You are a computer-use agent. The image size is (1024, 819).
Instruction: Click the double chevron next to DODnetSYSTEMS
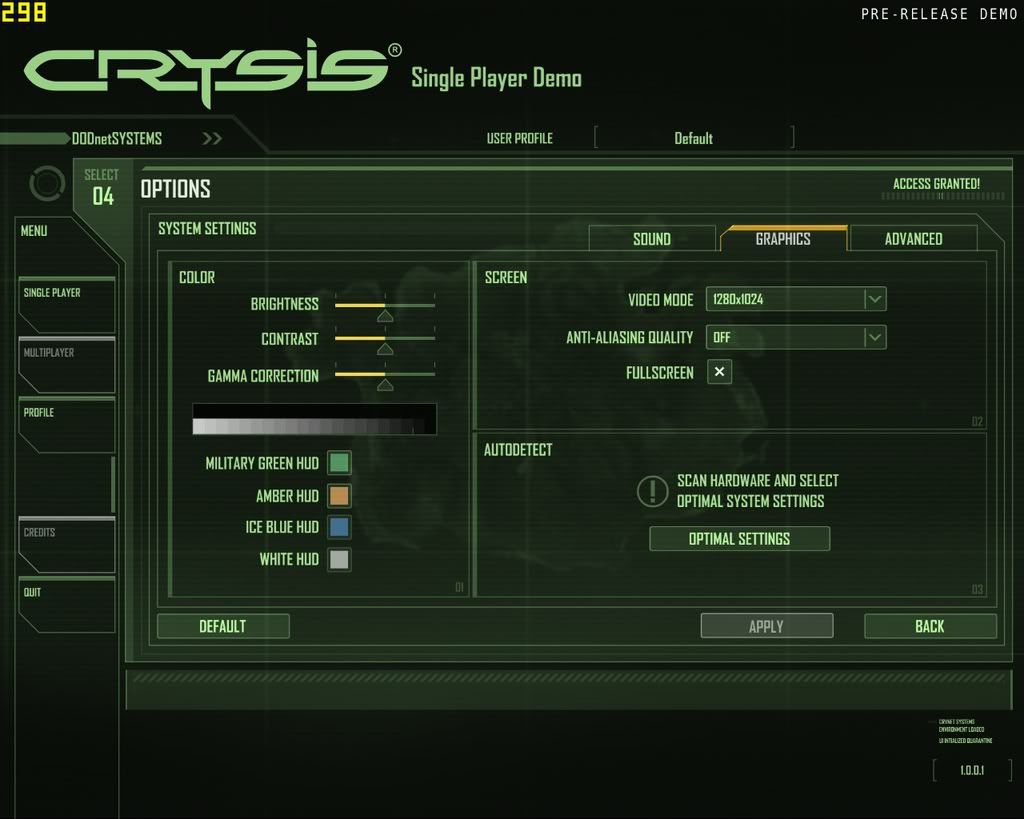(x=212, y=138)
